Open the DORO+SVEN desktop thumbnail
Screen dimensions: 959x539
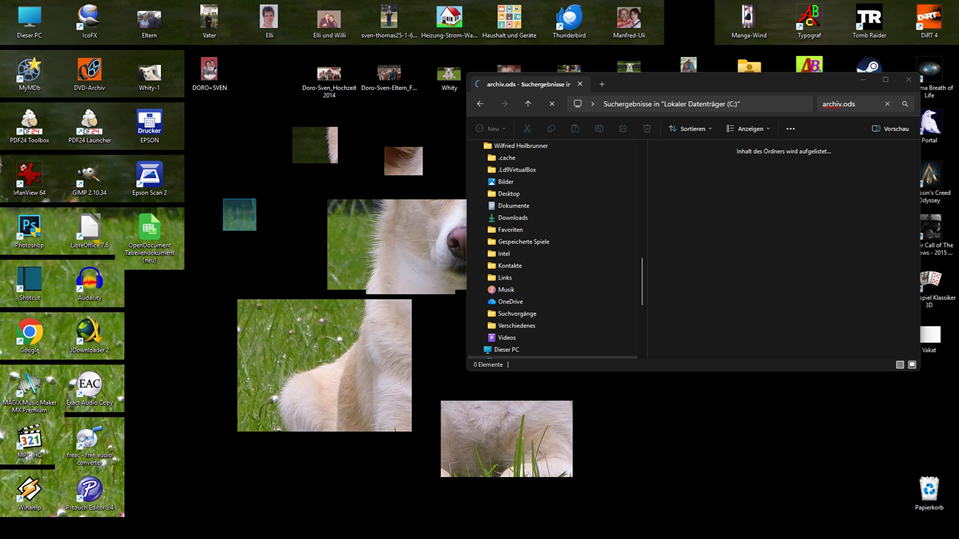209,74
